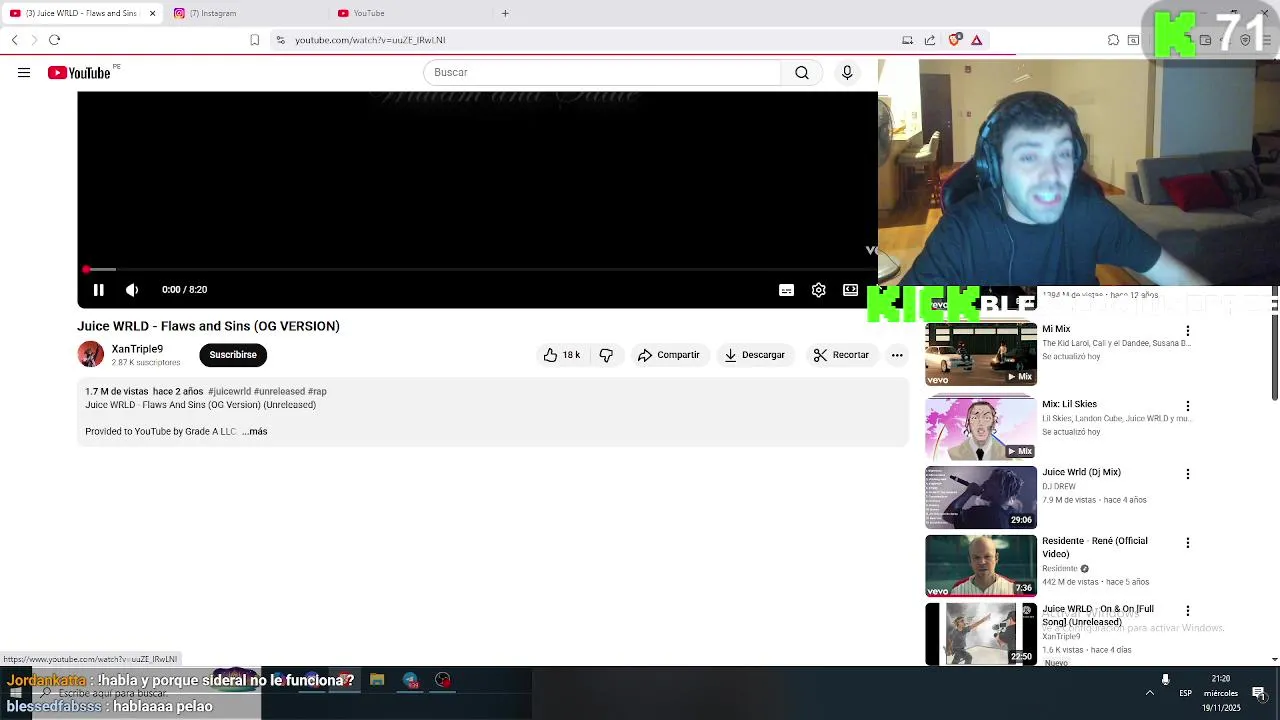Image resolution: width=1280 pixels, height=720 pixels.
Task: Open the XanTriple9 channel name link
Action: tap(137, 349)
